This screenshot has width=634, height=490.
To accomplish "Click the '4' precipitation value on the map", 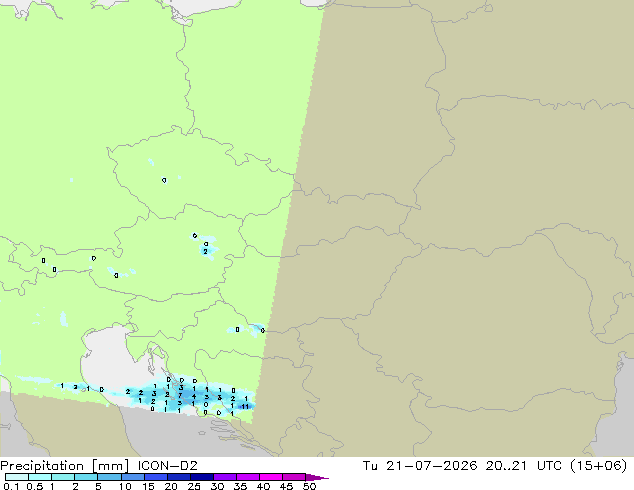I will (194, 396).
